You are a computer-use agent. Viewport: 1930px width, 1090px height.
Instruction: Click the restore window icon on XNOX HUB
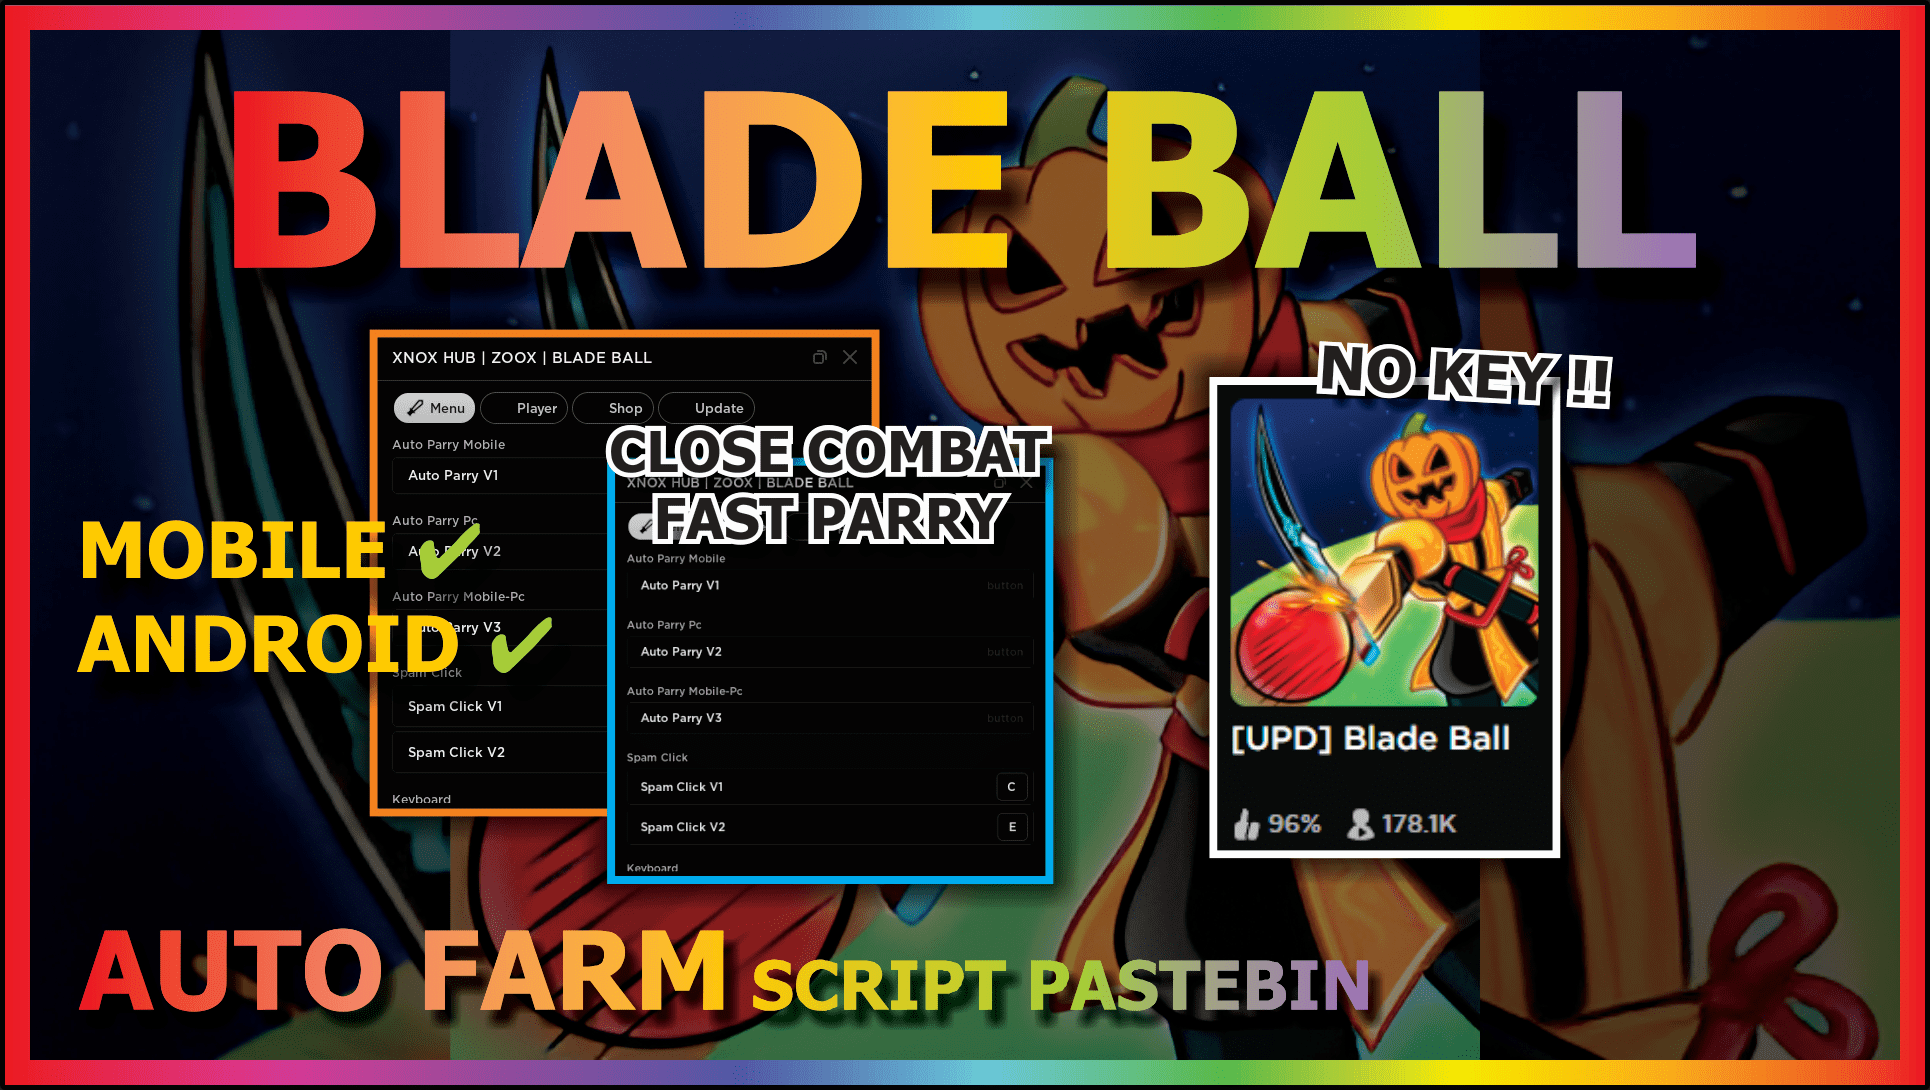(821, 358)
